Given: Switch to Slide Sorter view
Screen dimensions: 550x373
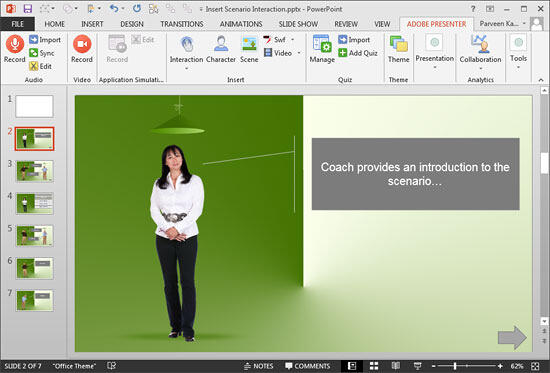Looking at the screenshot, I should click(x=374, y=366).
